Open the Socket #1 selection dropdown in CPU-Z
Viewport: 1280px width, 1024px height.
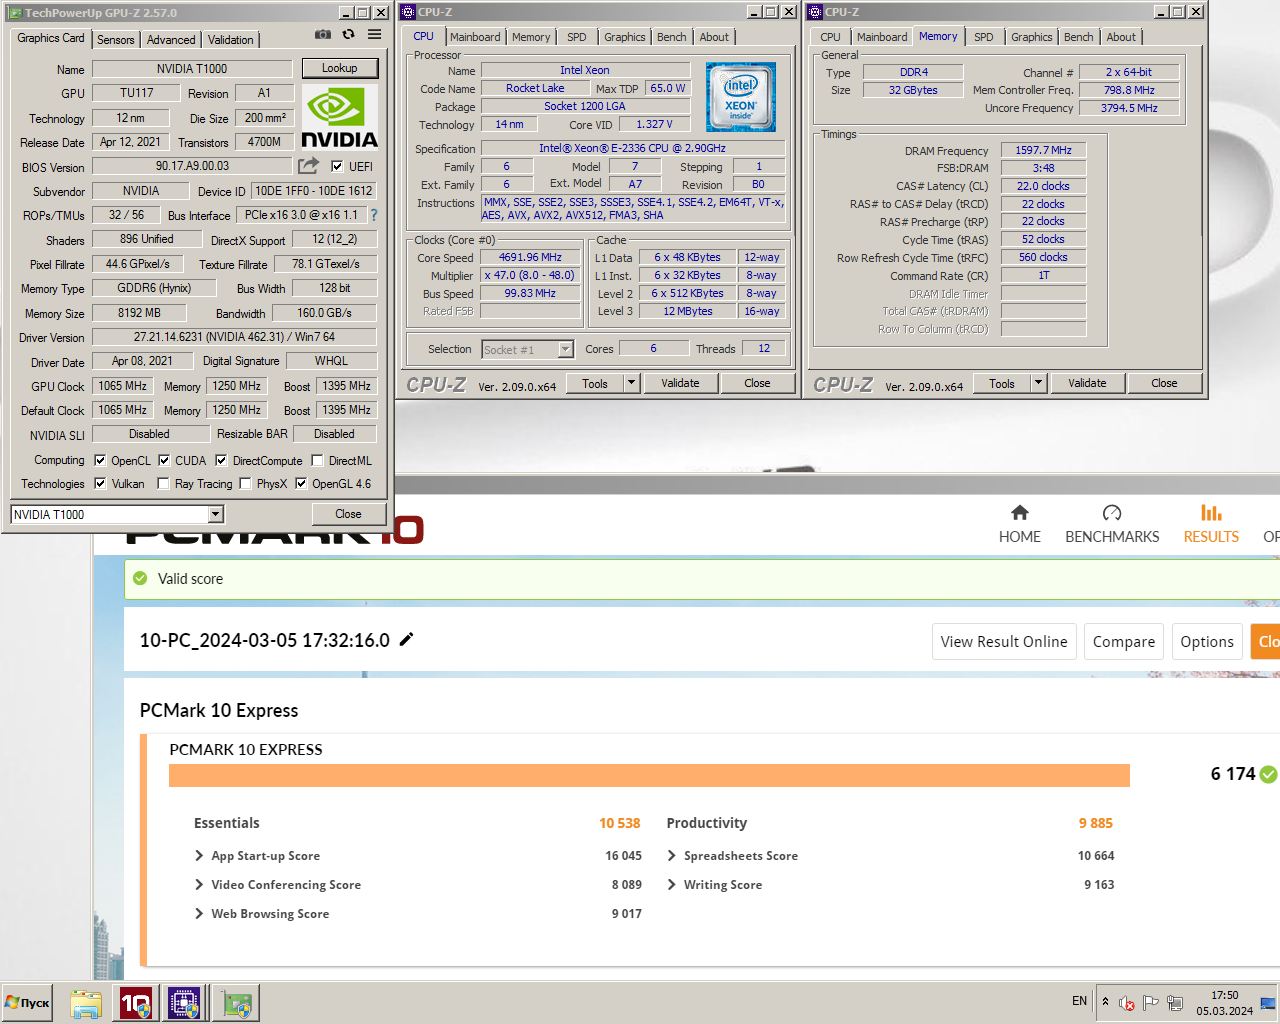tap(565, 349)
